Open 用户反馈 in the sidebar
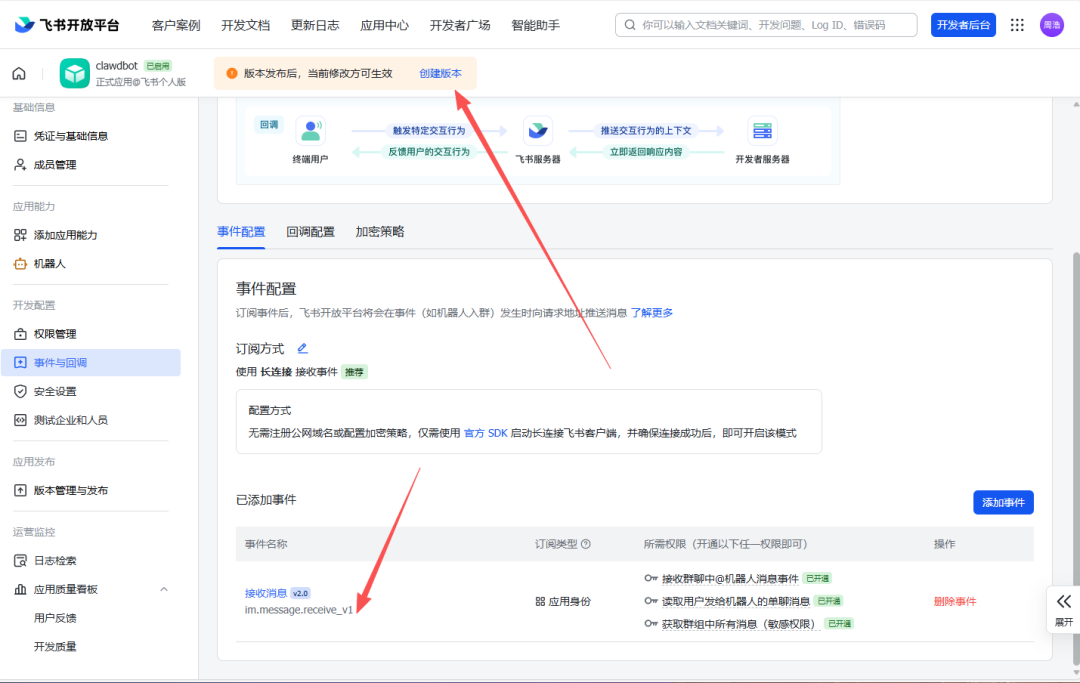This screenshot has height=683, width=1080. 55,618
